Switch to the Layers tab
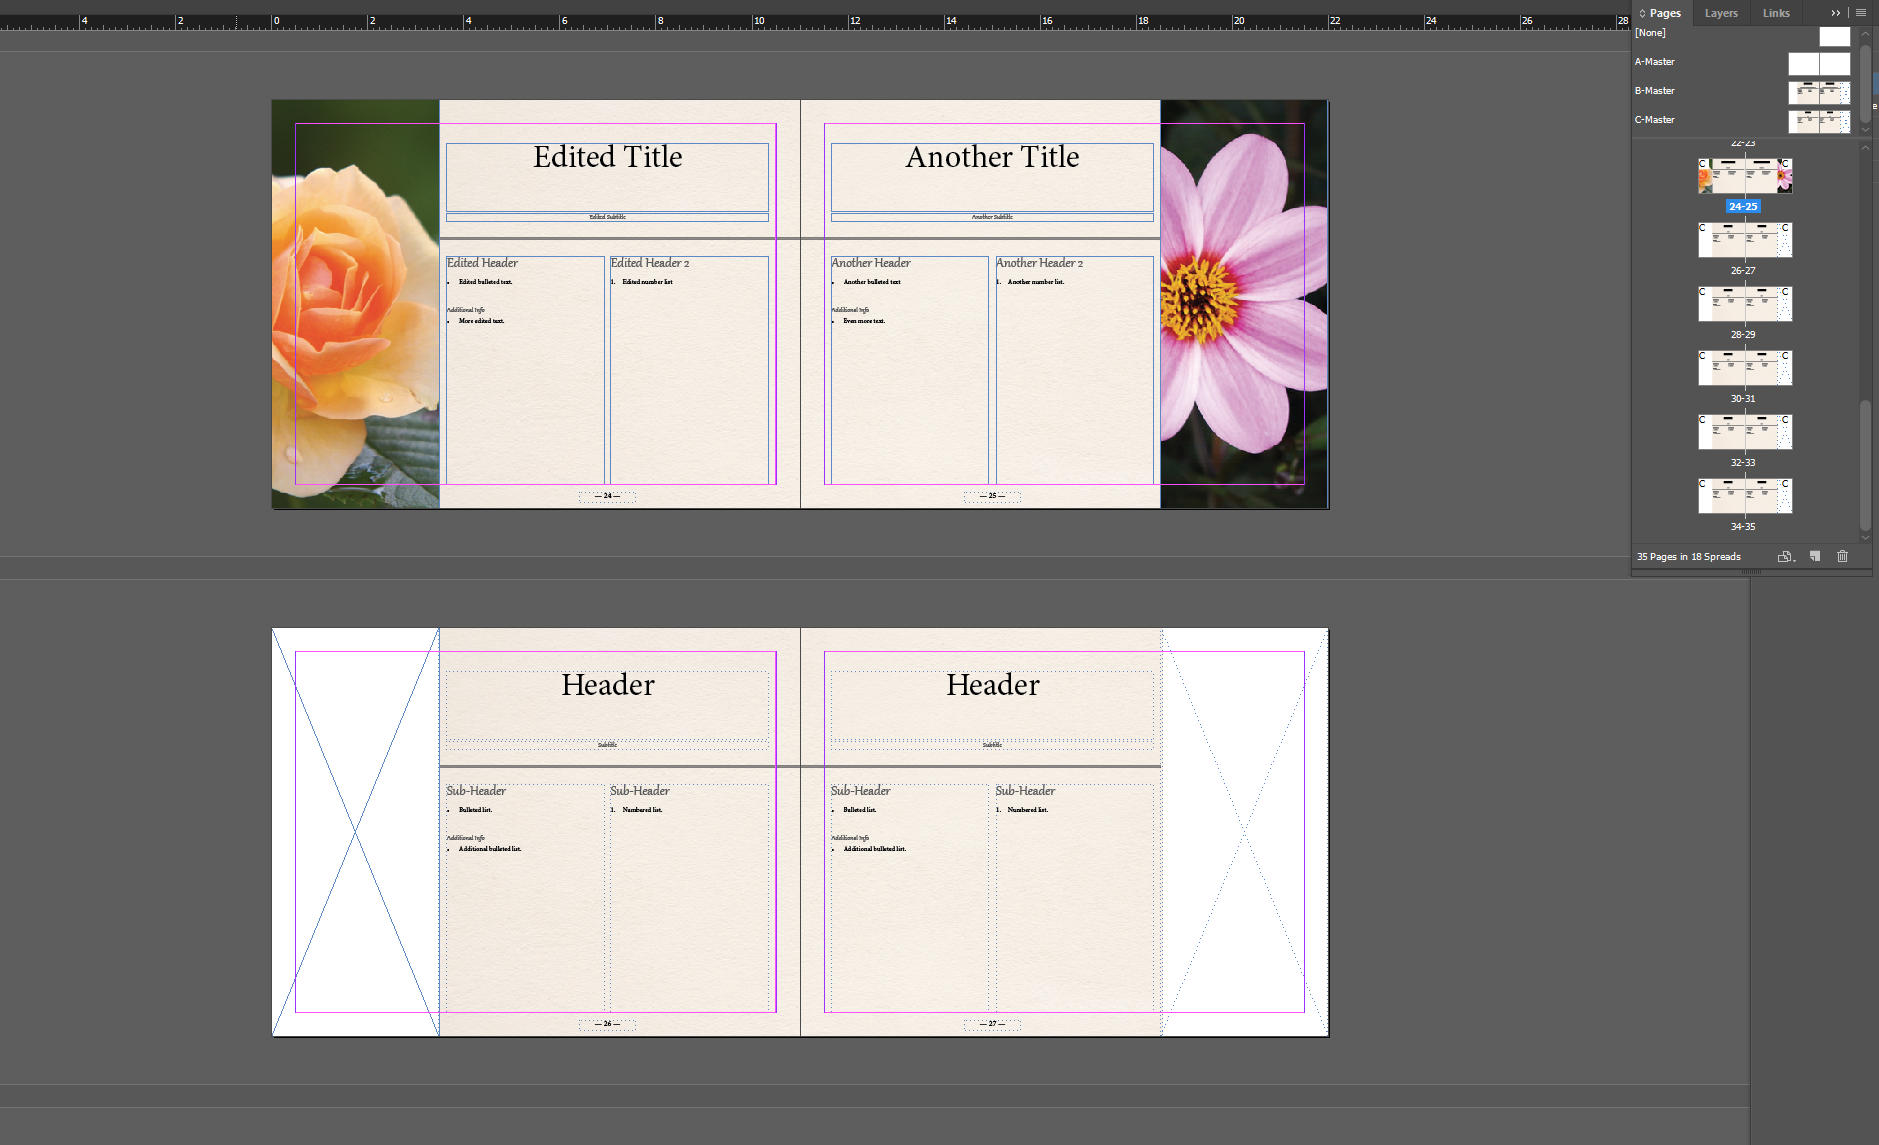This screenshot has height=1145, width=1879. [1721, 13]
